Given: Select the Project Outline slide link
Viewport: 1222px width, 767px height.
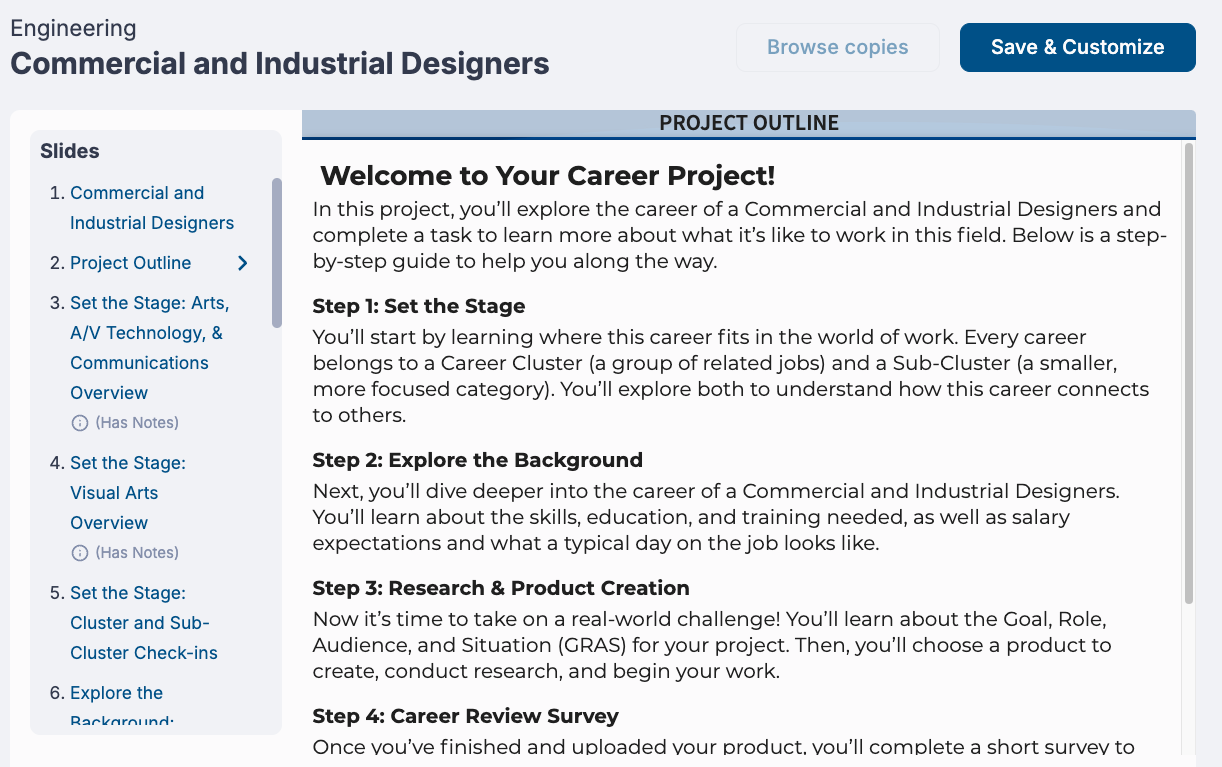Looking at the screenshot, I should pyautogui.click(x=130, y=263).
